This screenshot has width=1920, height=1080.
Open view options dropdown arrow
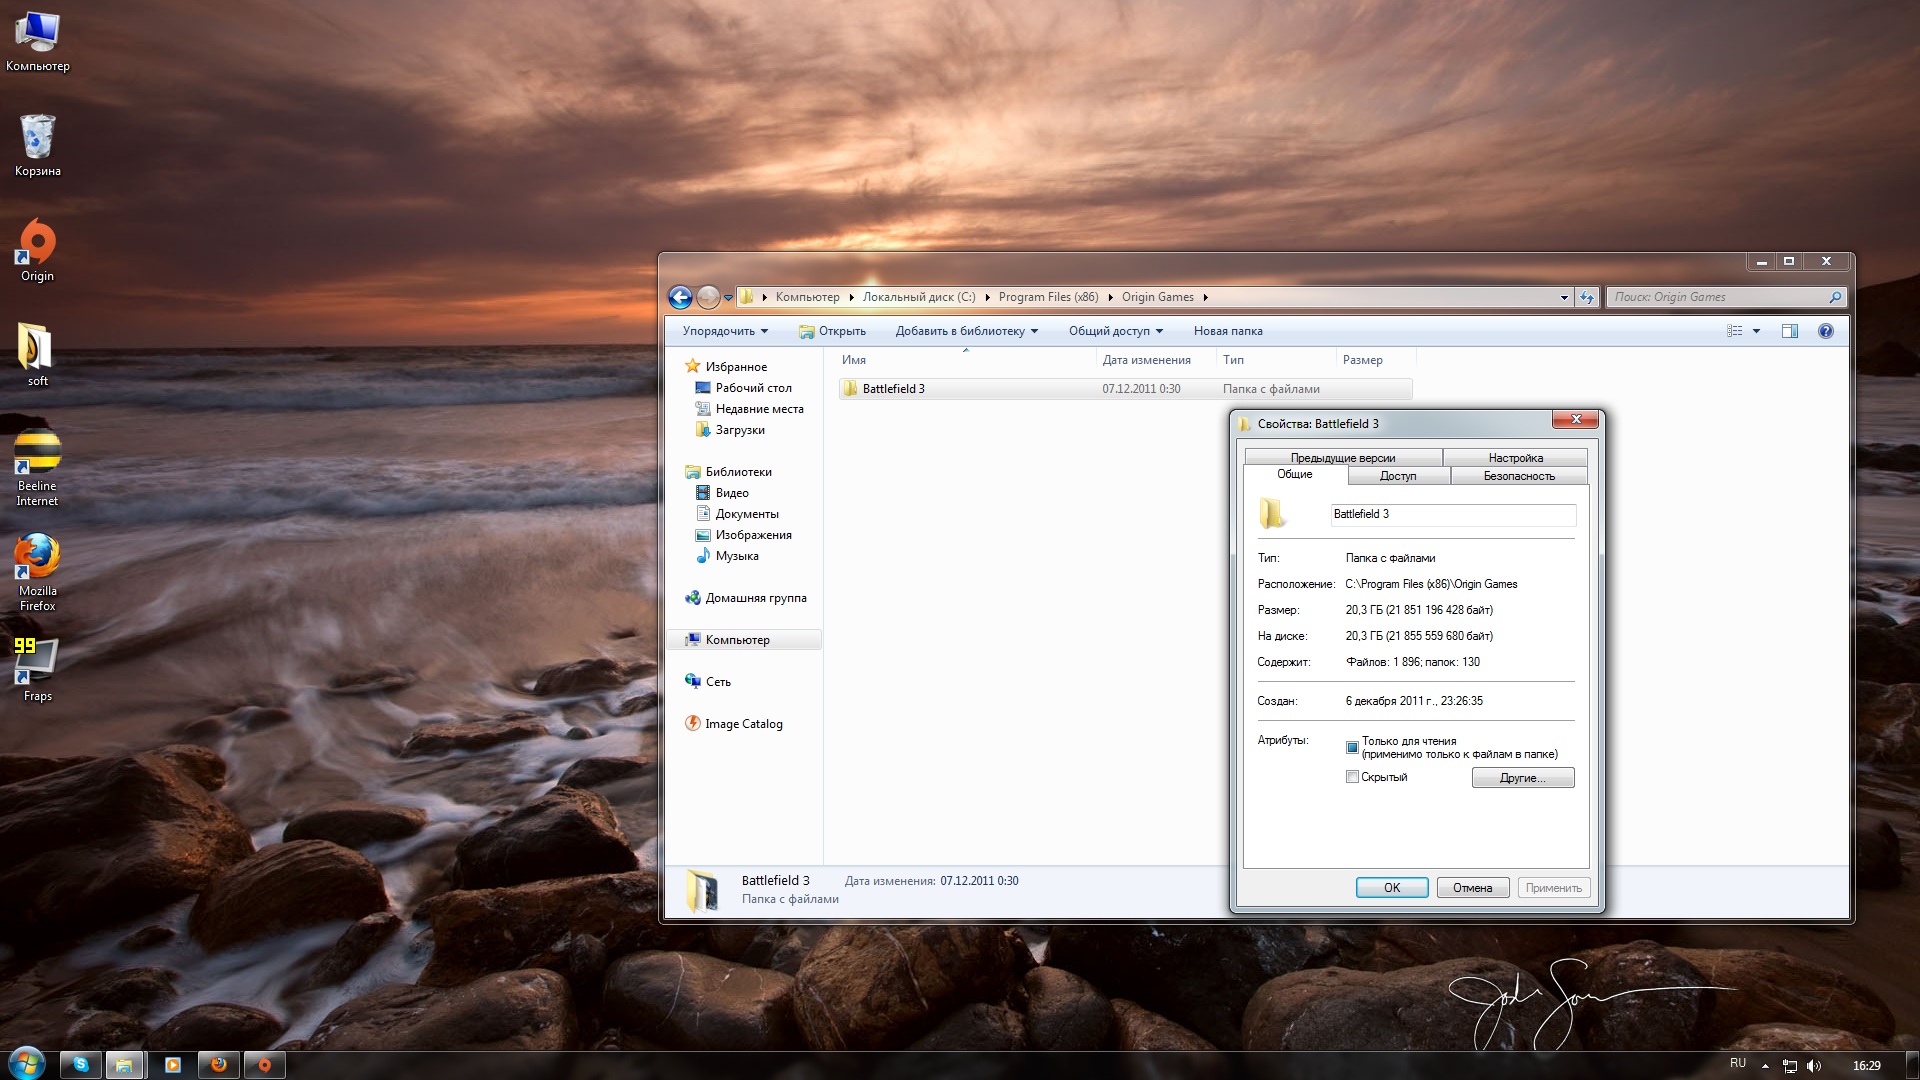1756,331
